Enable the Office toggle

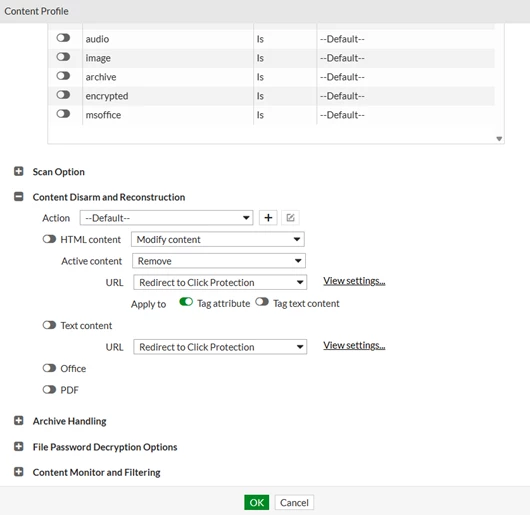[49, 368]
